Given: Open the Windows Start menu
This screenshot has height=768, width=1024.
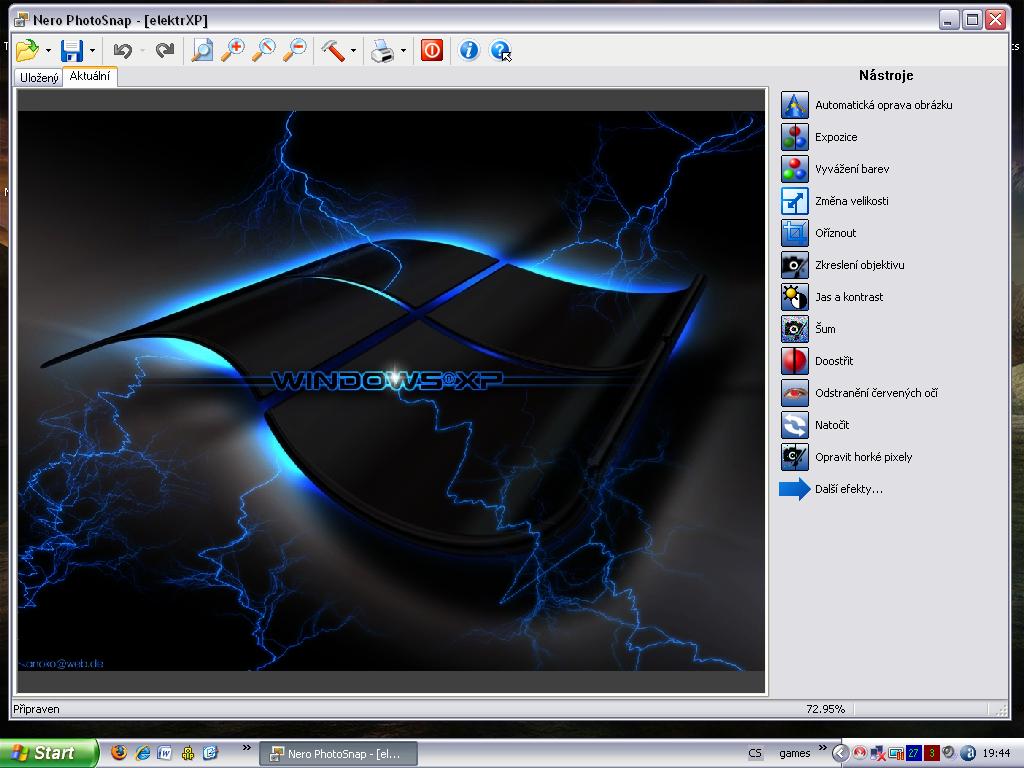Looking at the screenshot, I should point(48,753).
